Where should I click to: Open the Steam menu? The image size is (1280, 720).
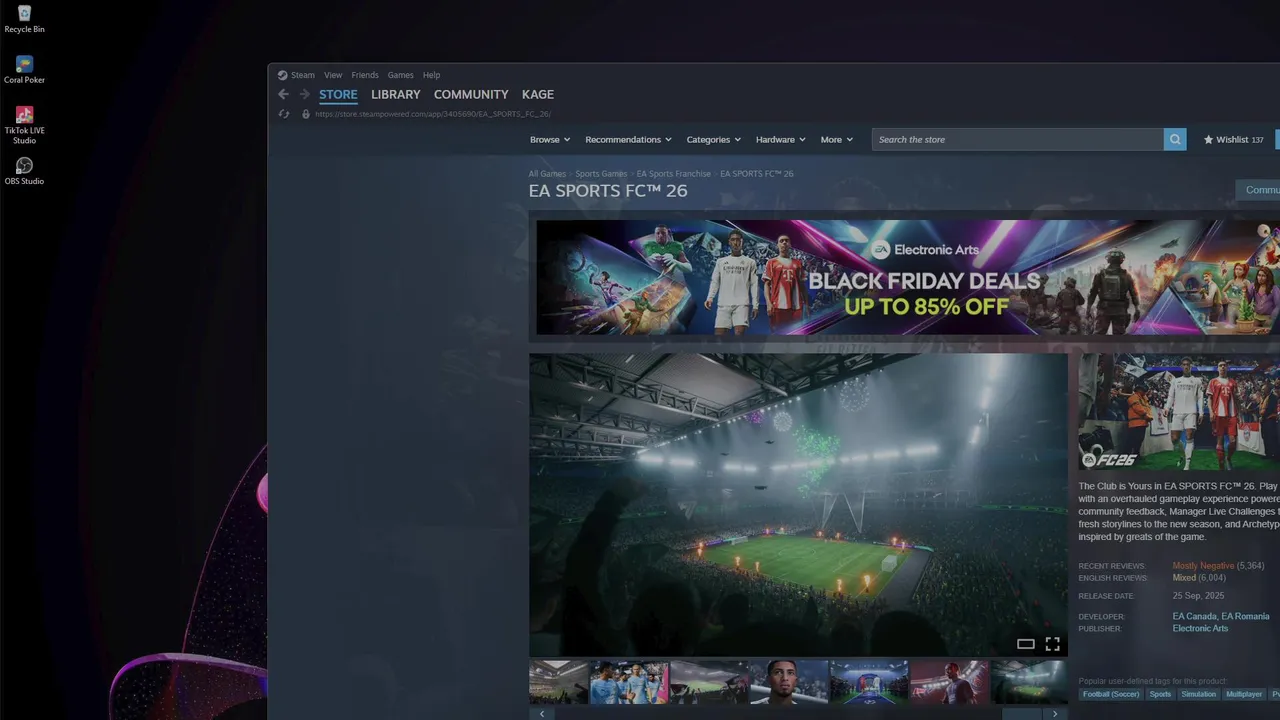pyautogui.click(x=302, y=75)
